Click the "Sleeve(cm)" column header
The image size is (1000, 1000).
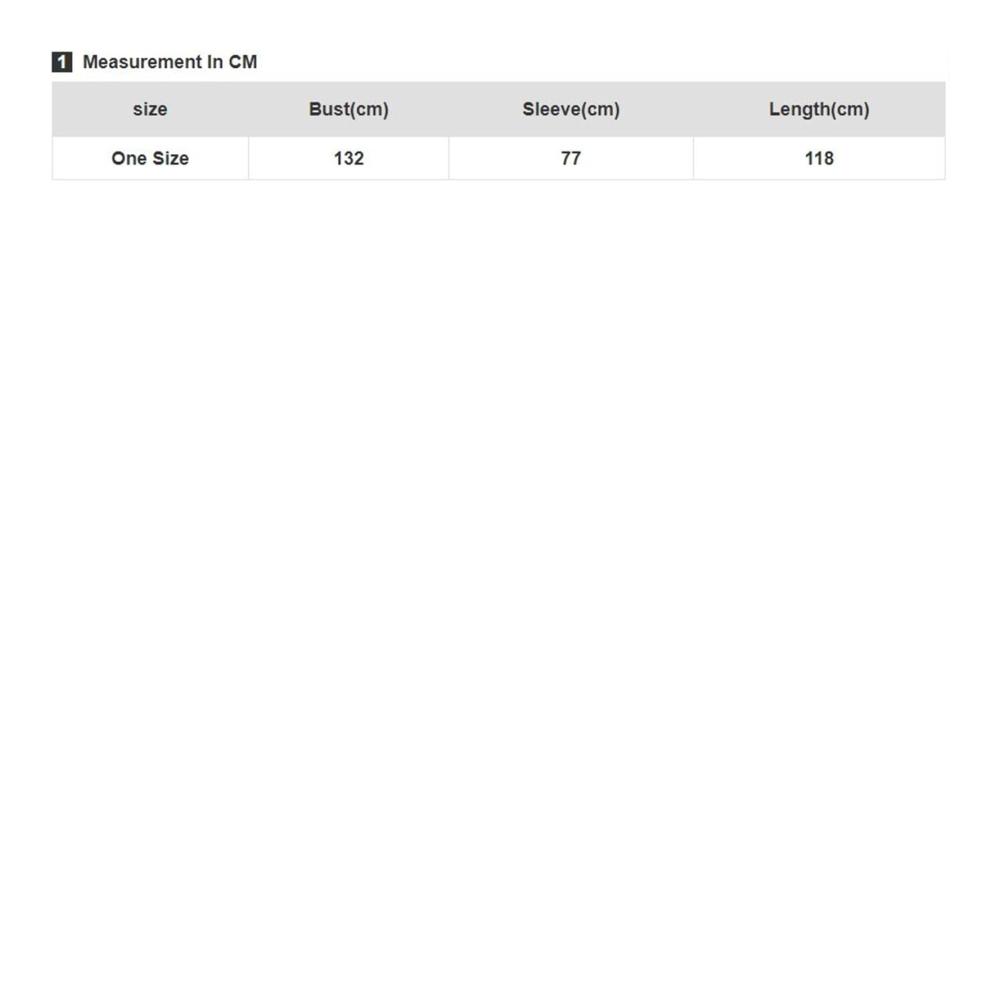pos(571,109)
